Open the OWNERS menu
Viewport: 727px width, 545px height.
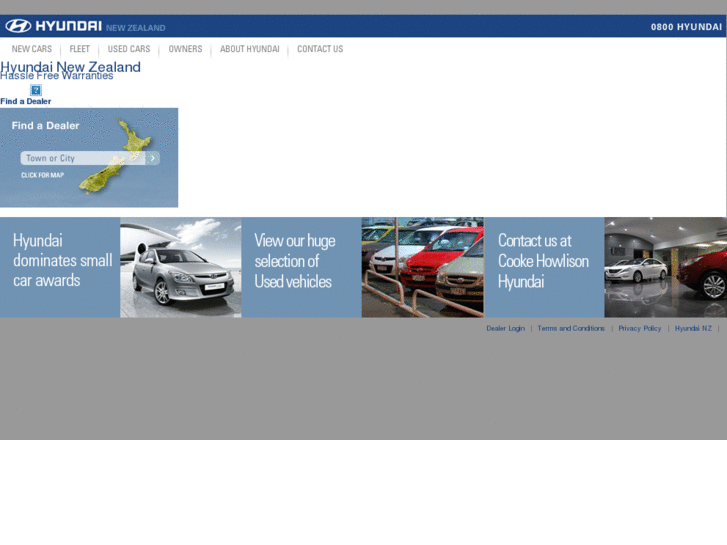click(x=185, y=49)
